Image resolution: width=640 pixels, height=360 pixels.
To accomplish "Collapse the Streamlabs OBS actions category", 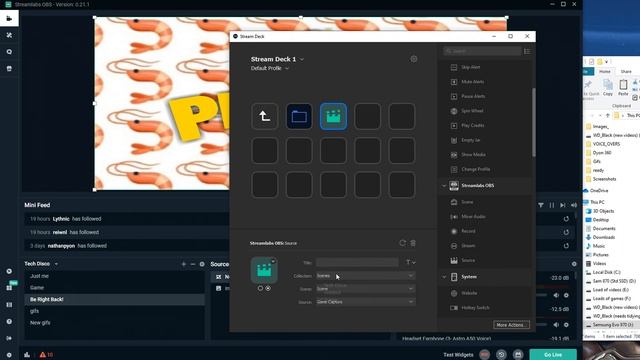I will (x=444, y=186).
